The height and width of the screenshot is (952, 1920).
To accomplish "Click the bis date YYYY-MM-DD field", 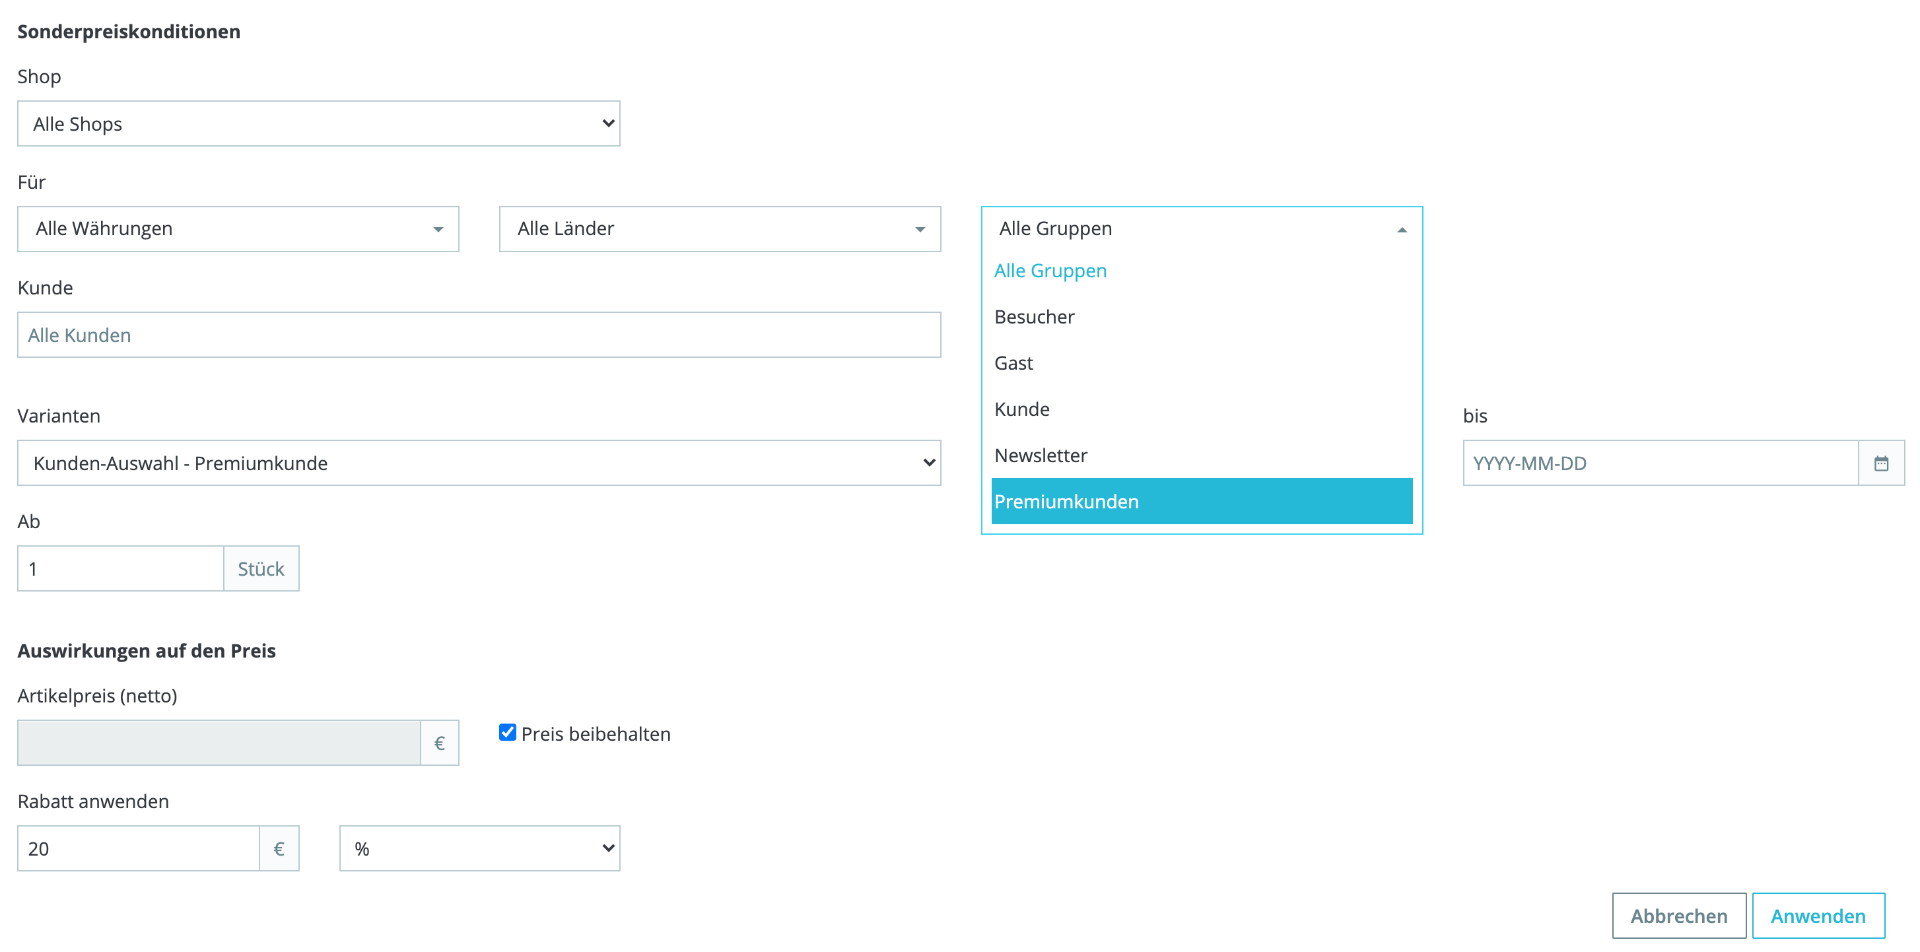I will 1661,463.
